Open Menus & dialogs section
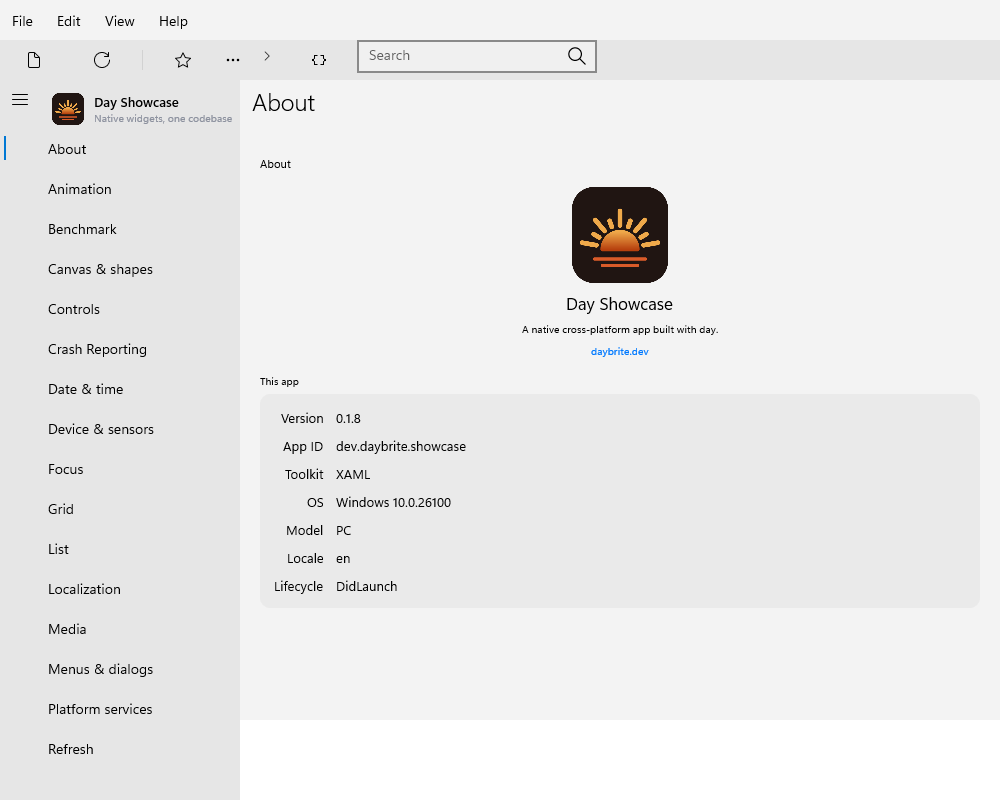 120,669
